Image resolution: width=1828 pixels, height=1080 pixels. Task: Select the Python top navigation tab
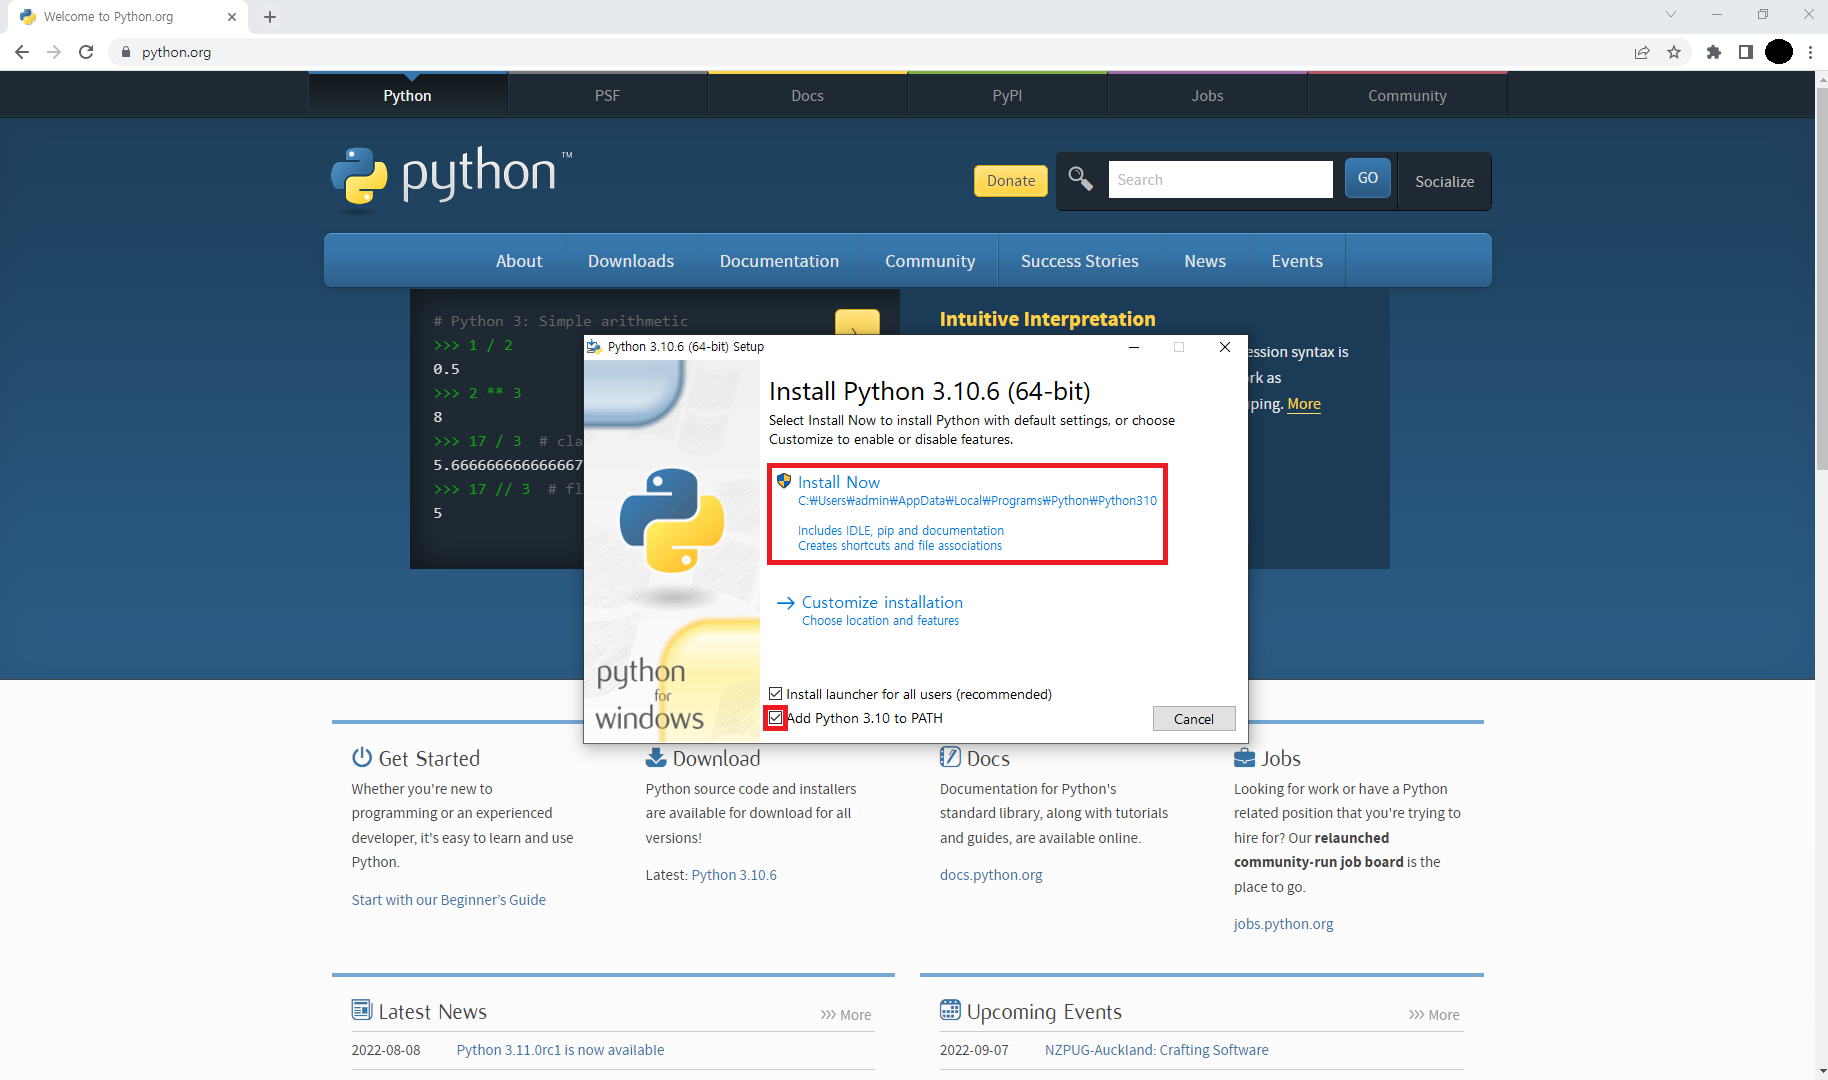point(408,96)
